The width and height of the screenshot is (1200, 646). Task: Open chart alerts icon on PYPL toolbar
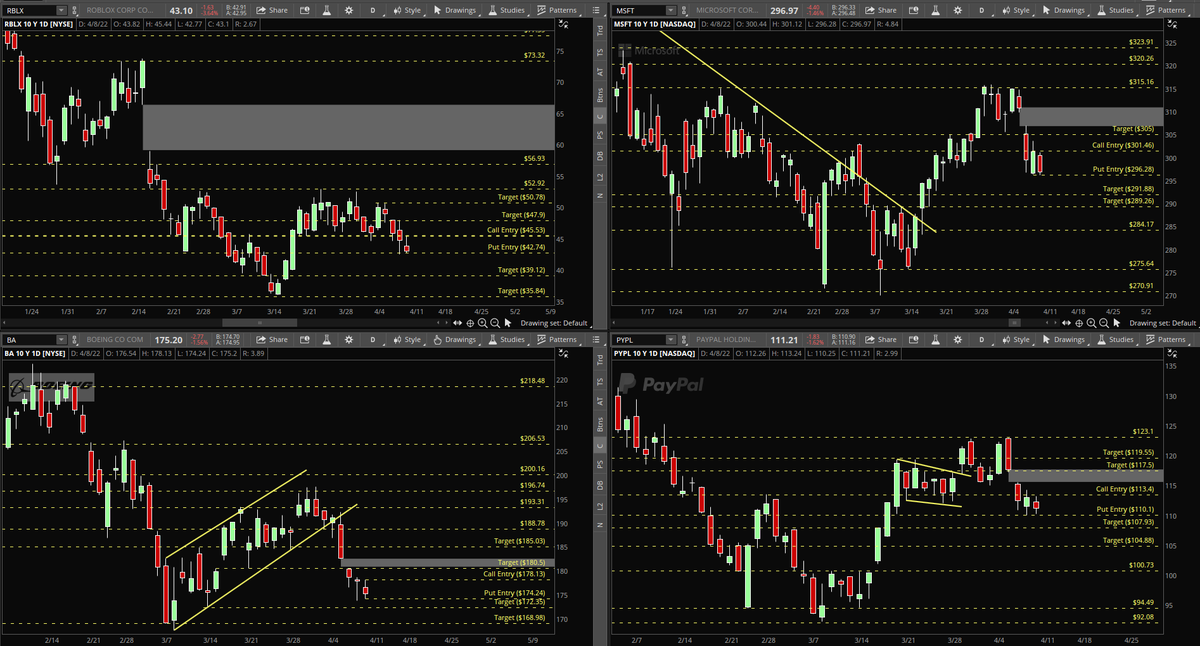(914, 339)
